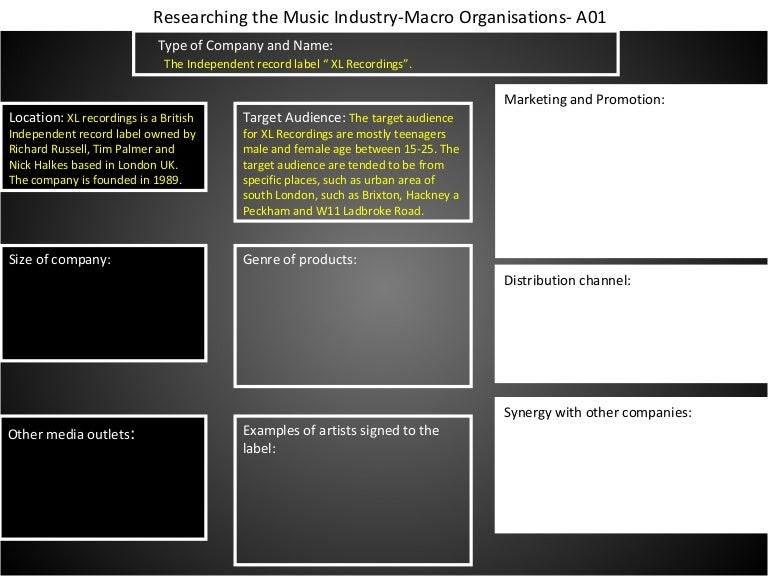Click the blank area of the Synergy box
The width and height of the screenshot is (768, 576).
coord(630,480)
